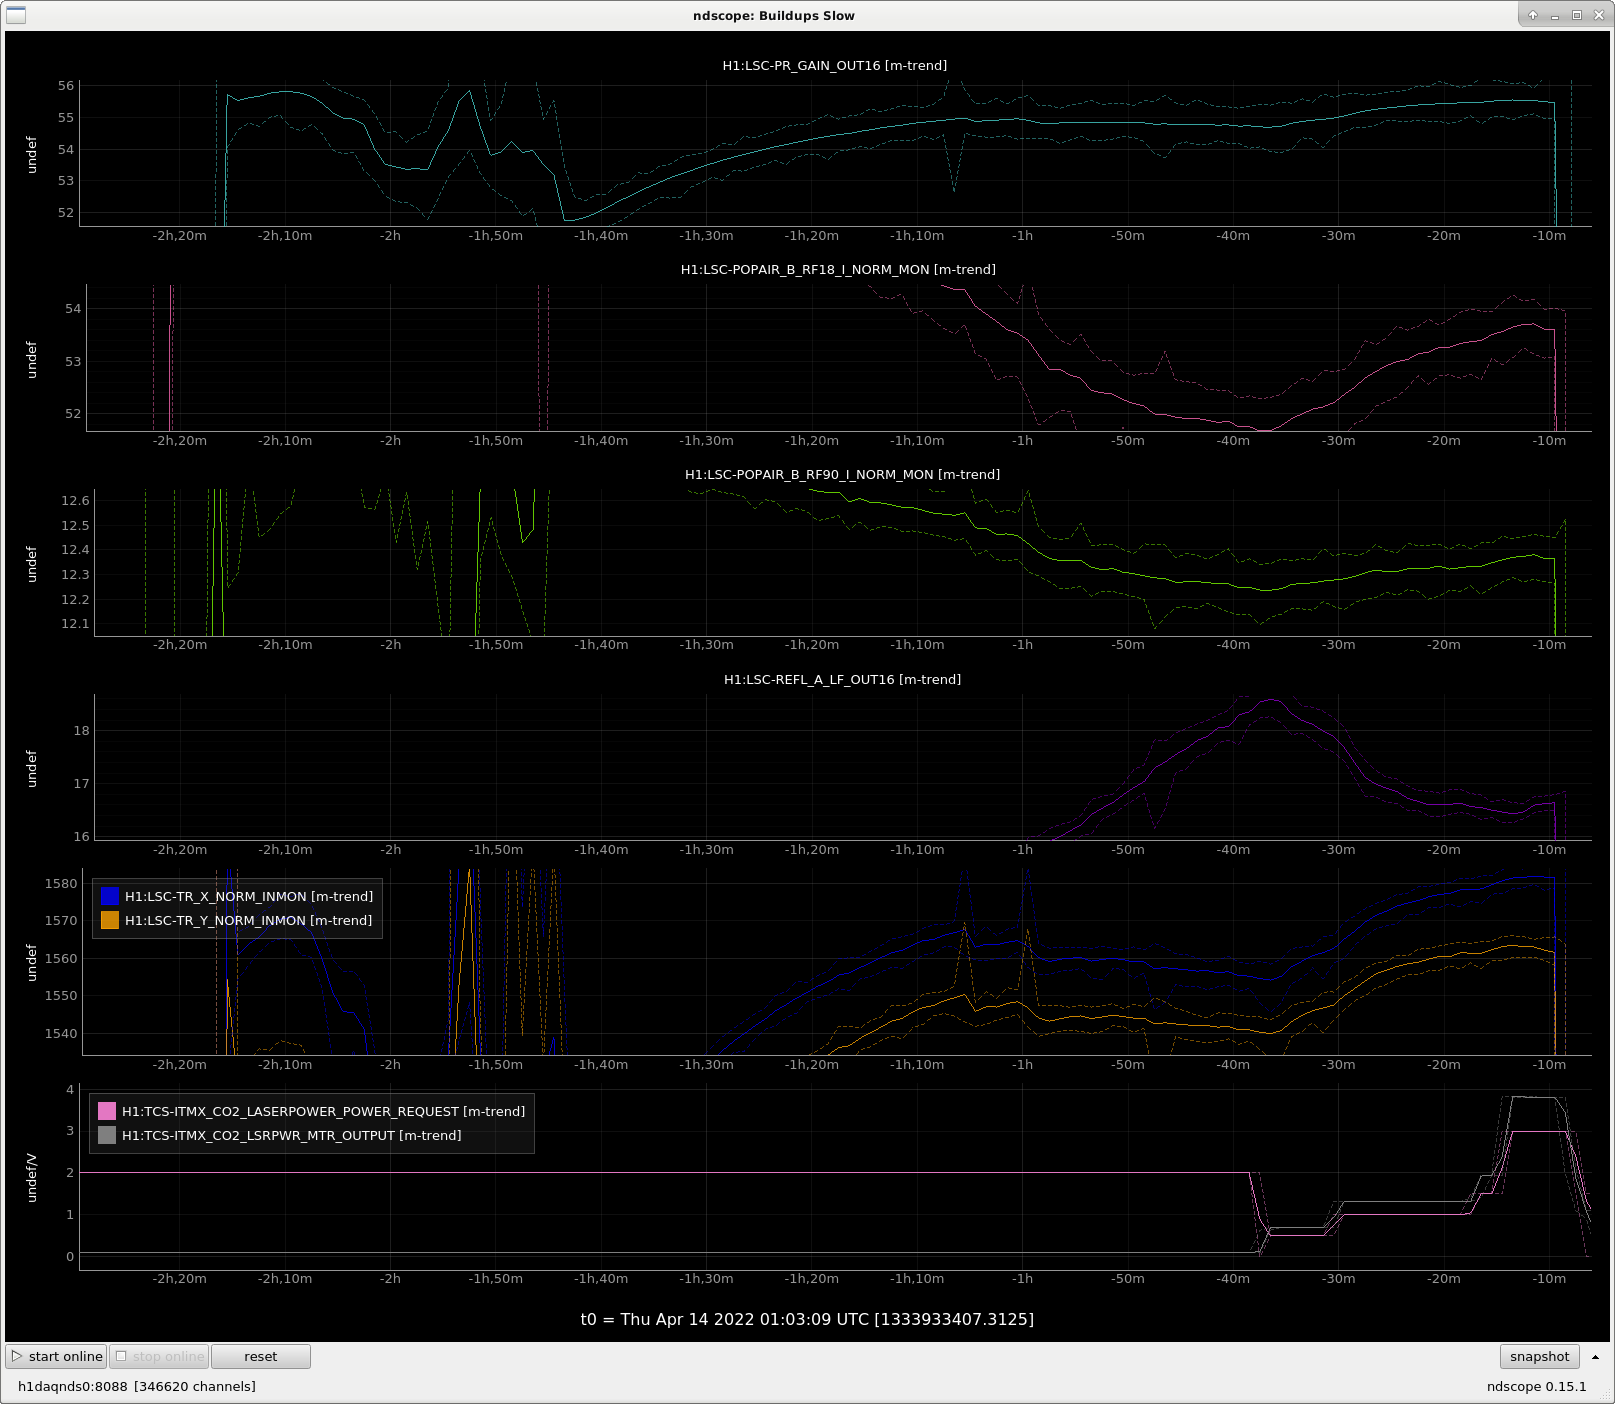Click the ndscope 0.15.1 version text

[1536, 1386]
